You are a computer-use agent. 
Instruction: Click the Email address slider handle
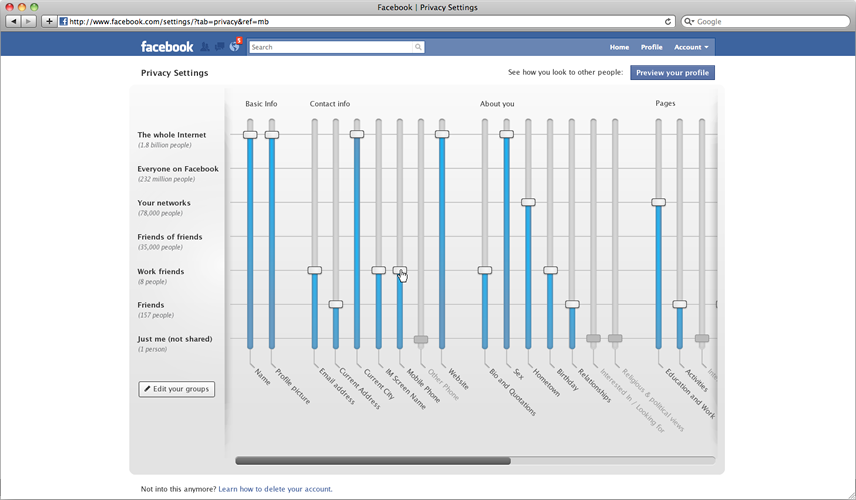(314, 270)
